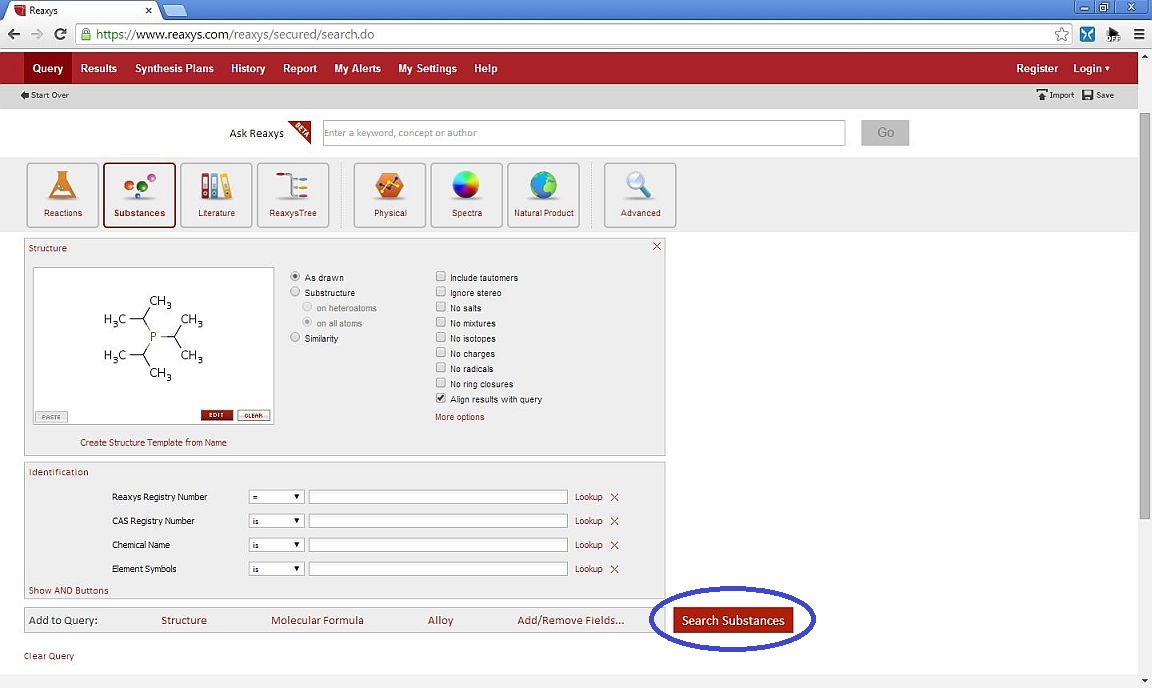This screenshot has height=688, width=1152.
Task: Remove the CAS Registry Number field
Action: (x=615, y=521)
